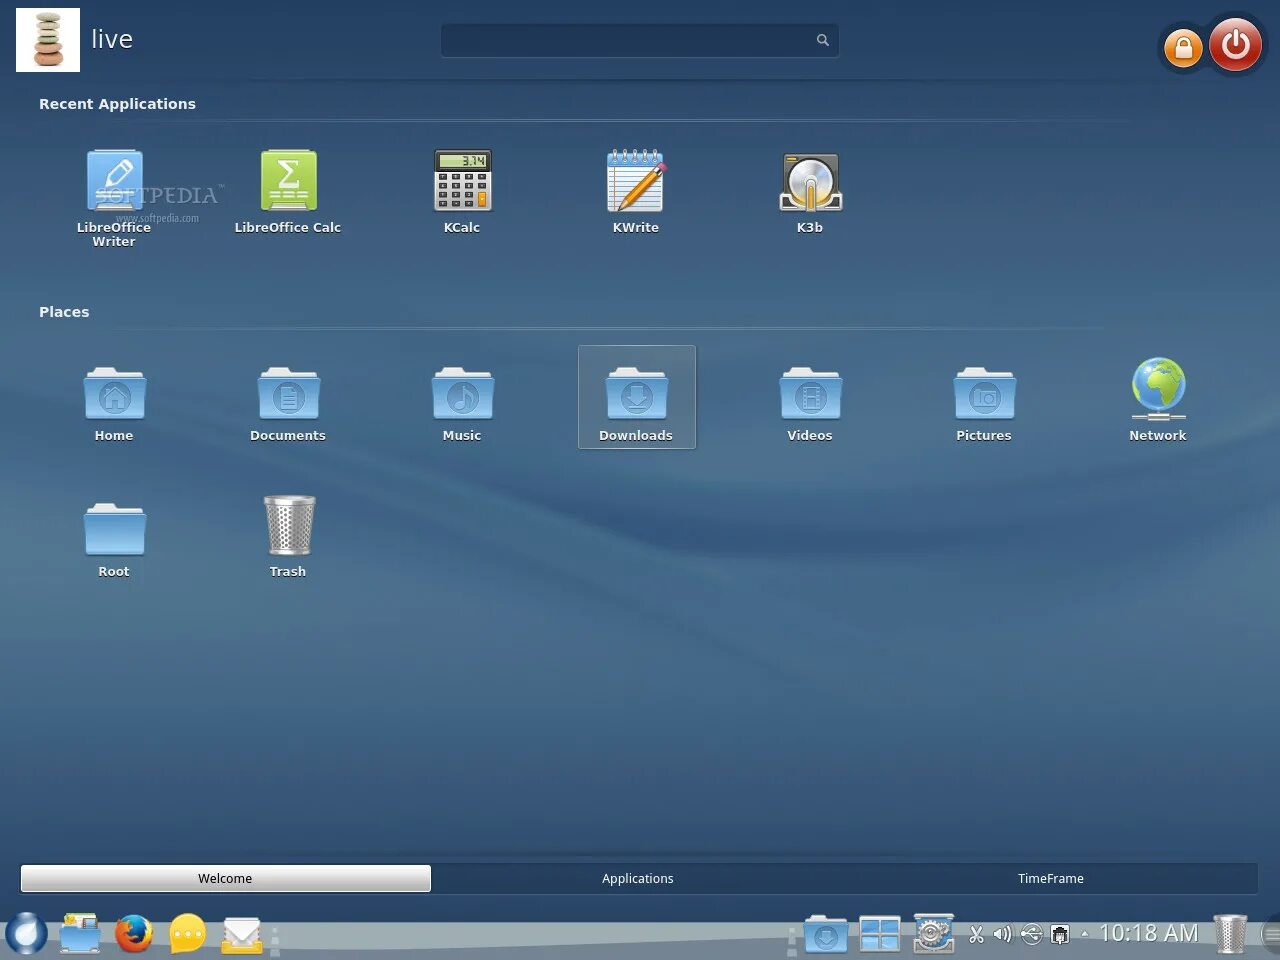Open the yellow chat messenger icon

188,934
